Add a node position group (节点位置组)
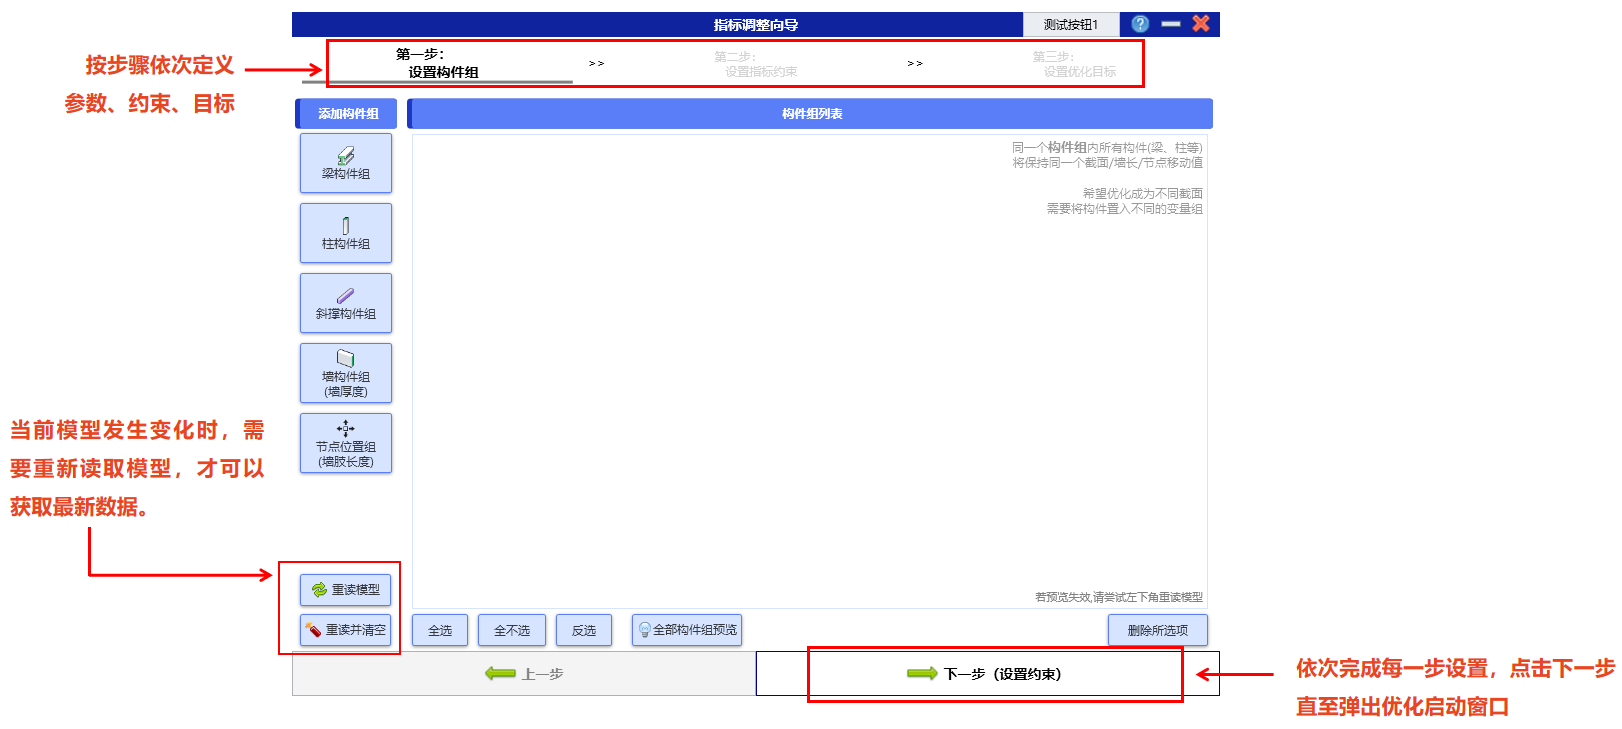 [x=346, y=443]
